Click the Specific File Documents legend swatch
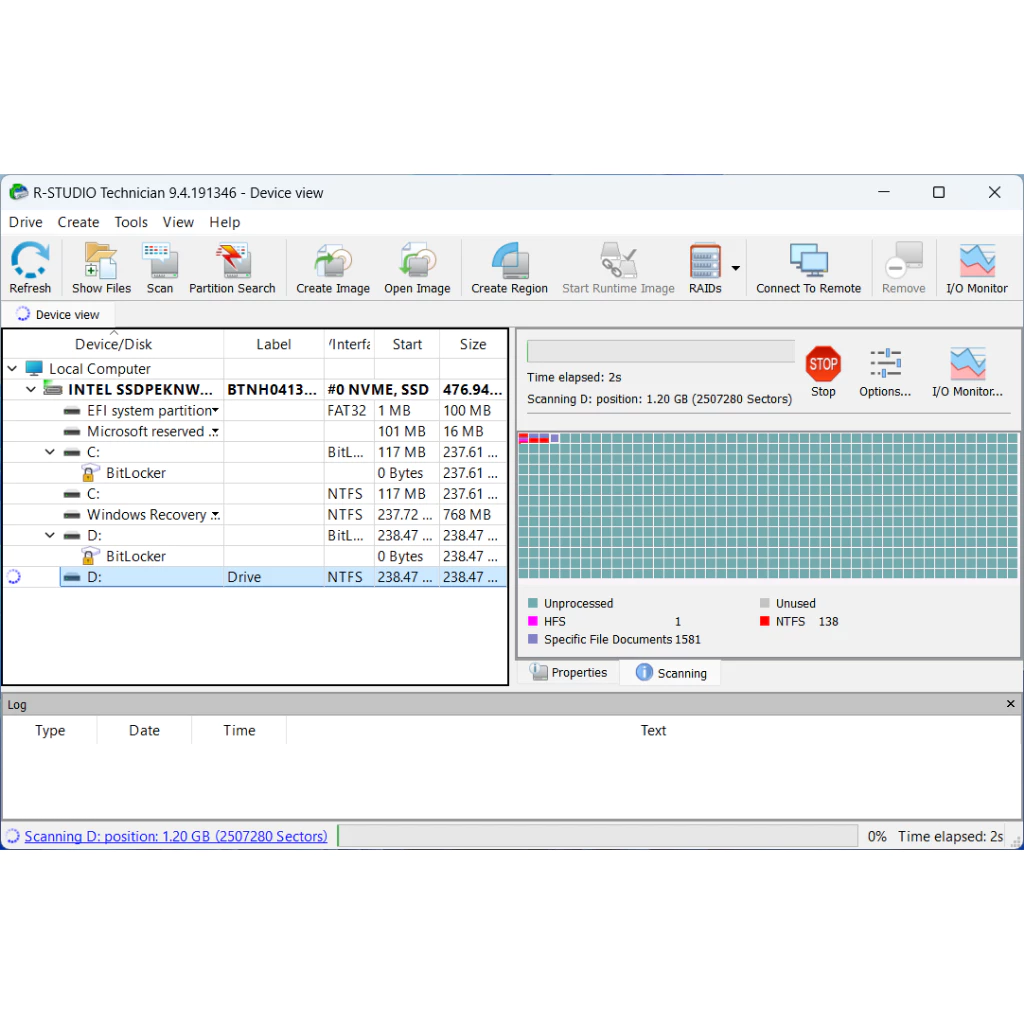 (532, 639)
